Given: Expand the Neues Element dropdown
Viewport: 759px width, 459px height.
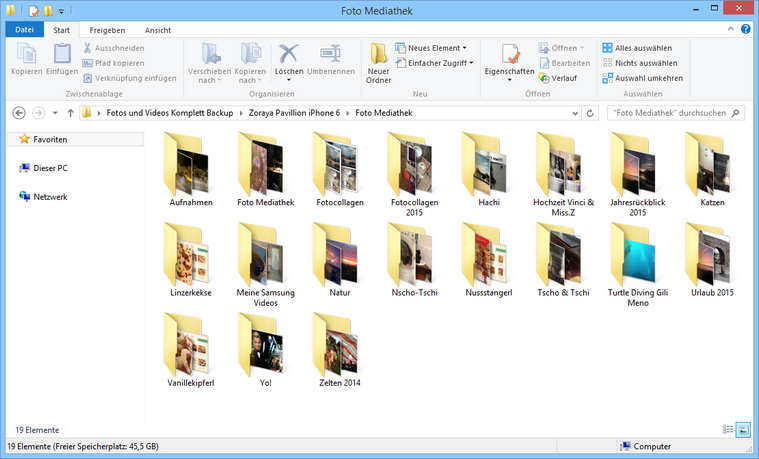Looking at the screenshot, I should 431,48.
